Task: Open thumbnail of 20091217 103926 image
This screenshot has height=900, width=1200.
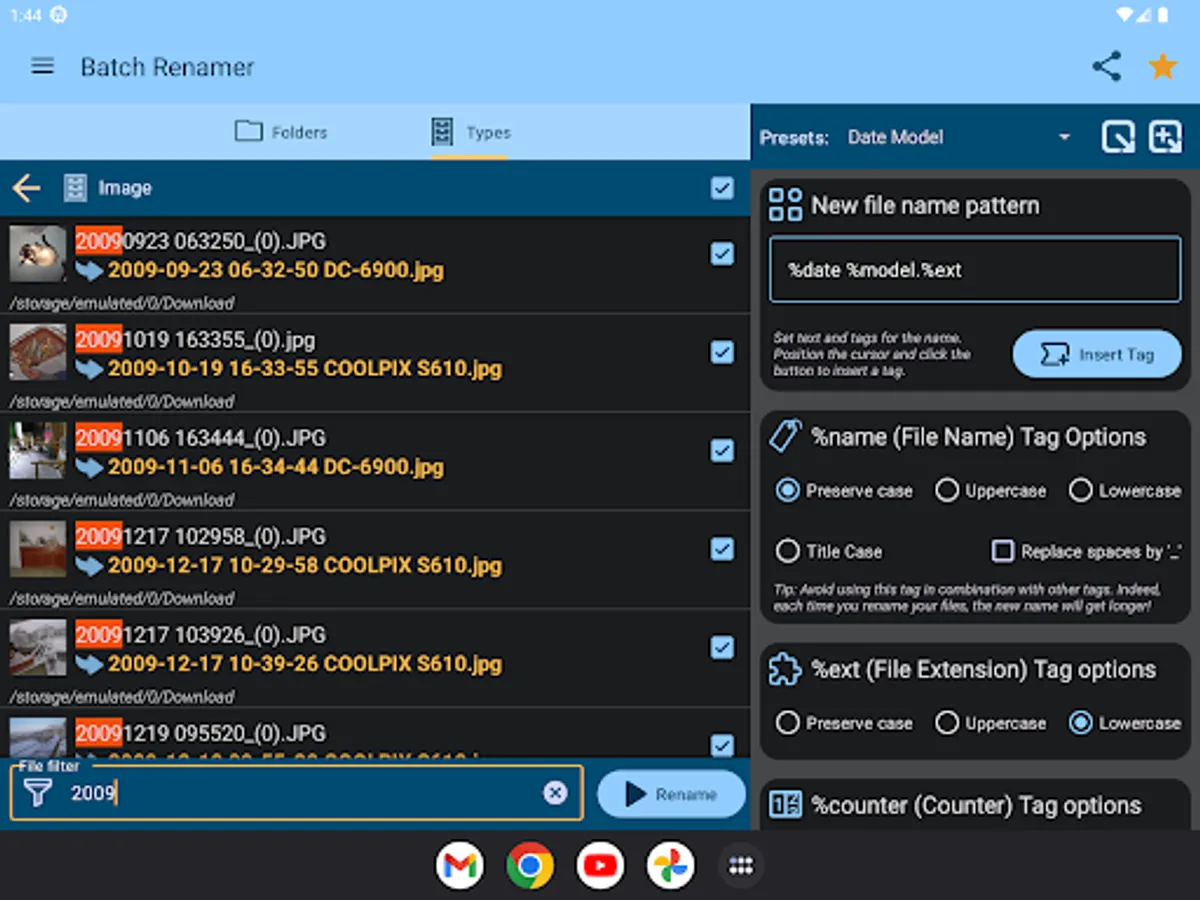Action: click(38, 647)
